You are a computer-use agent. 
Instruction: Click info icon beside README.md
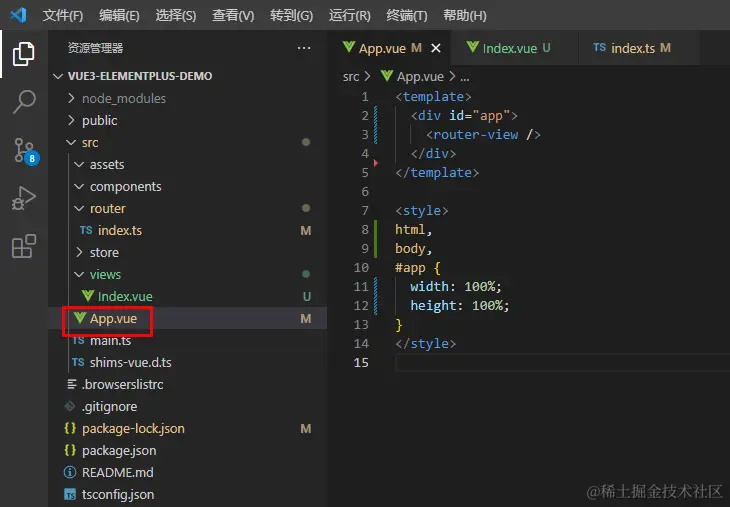tap(70, 472)
